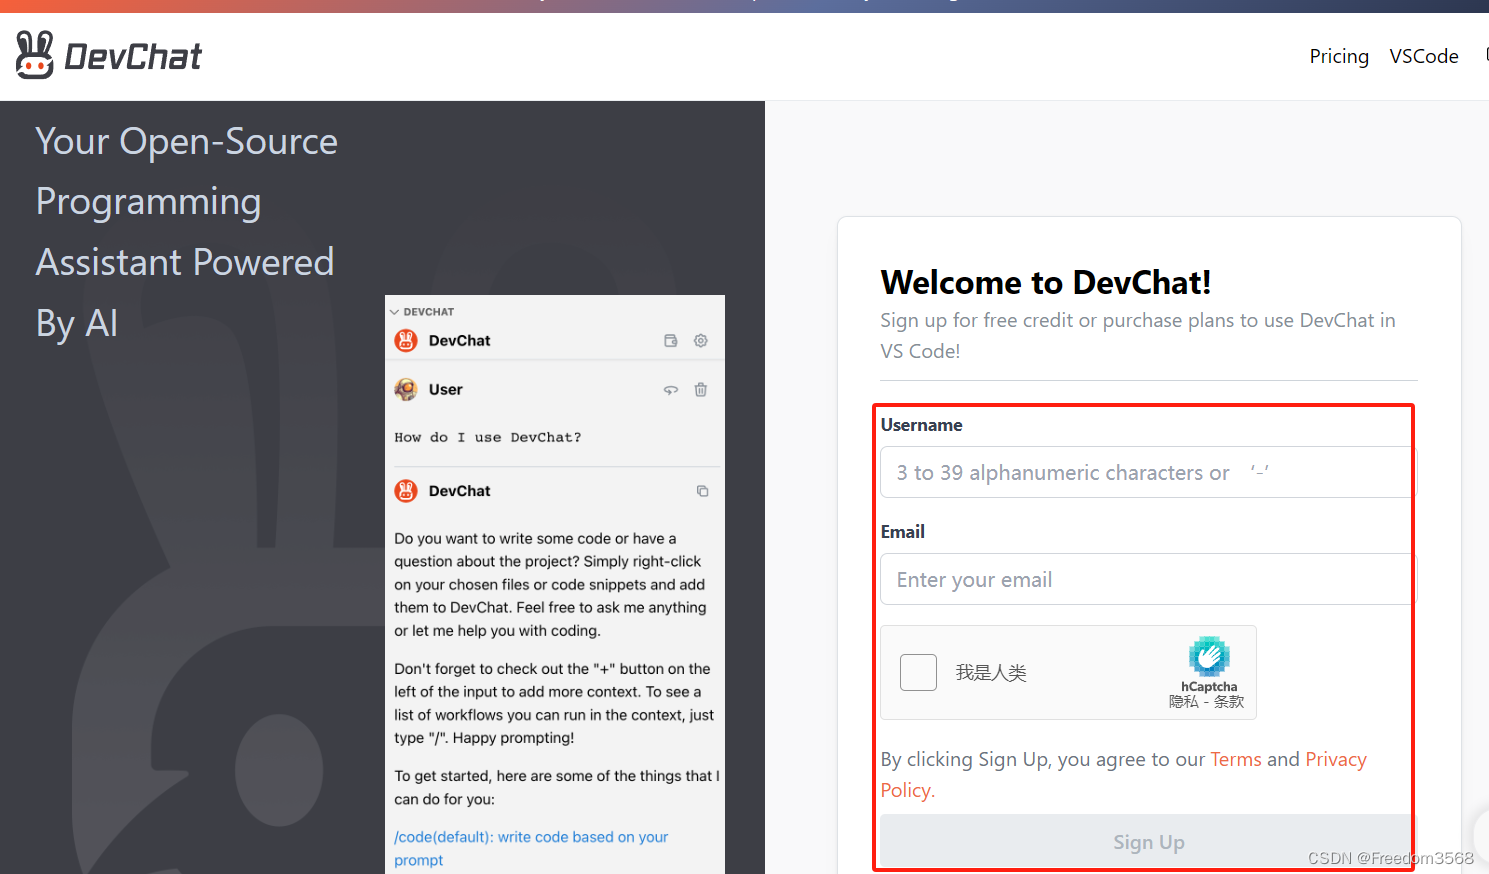Image resolution: width=1489 pixels, height=874 pixels.
Task: Click the DevChat wordmark text in header
Action: coord(133,57)
